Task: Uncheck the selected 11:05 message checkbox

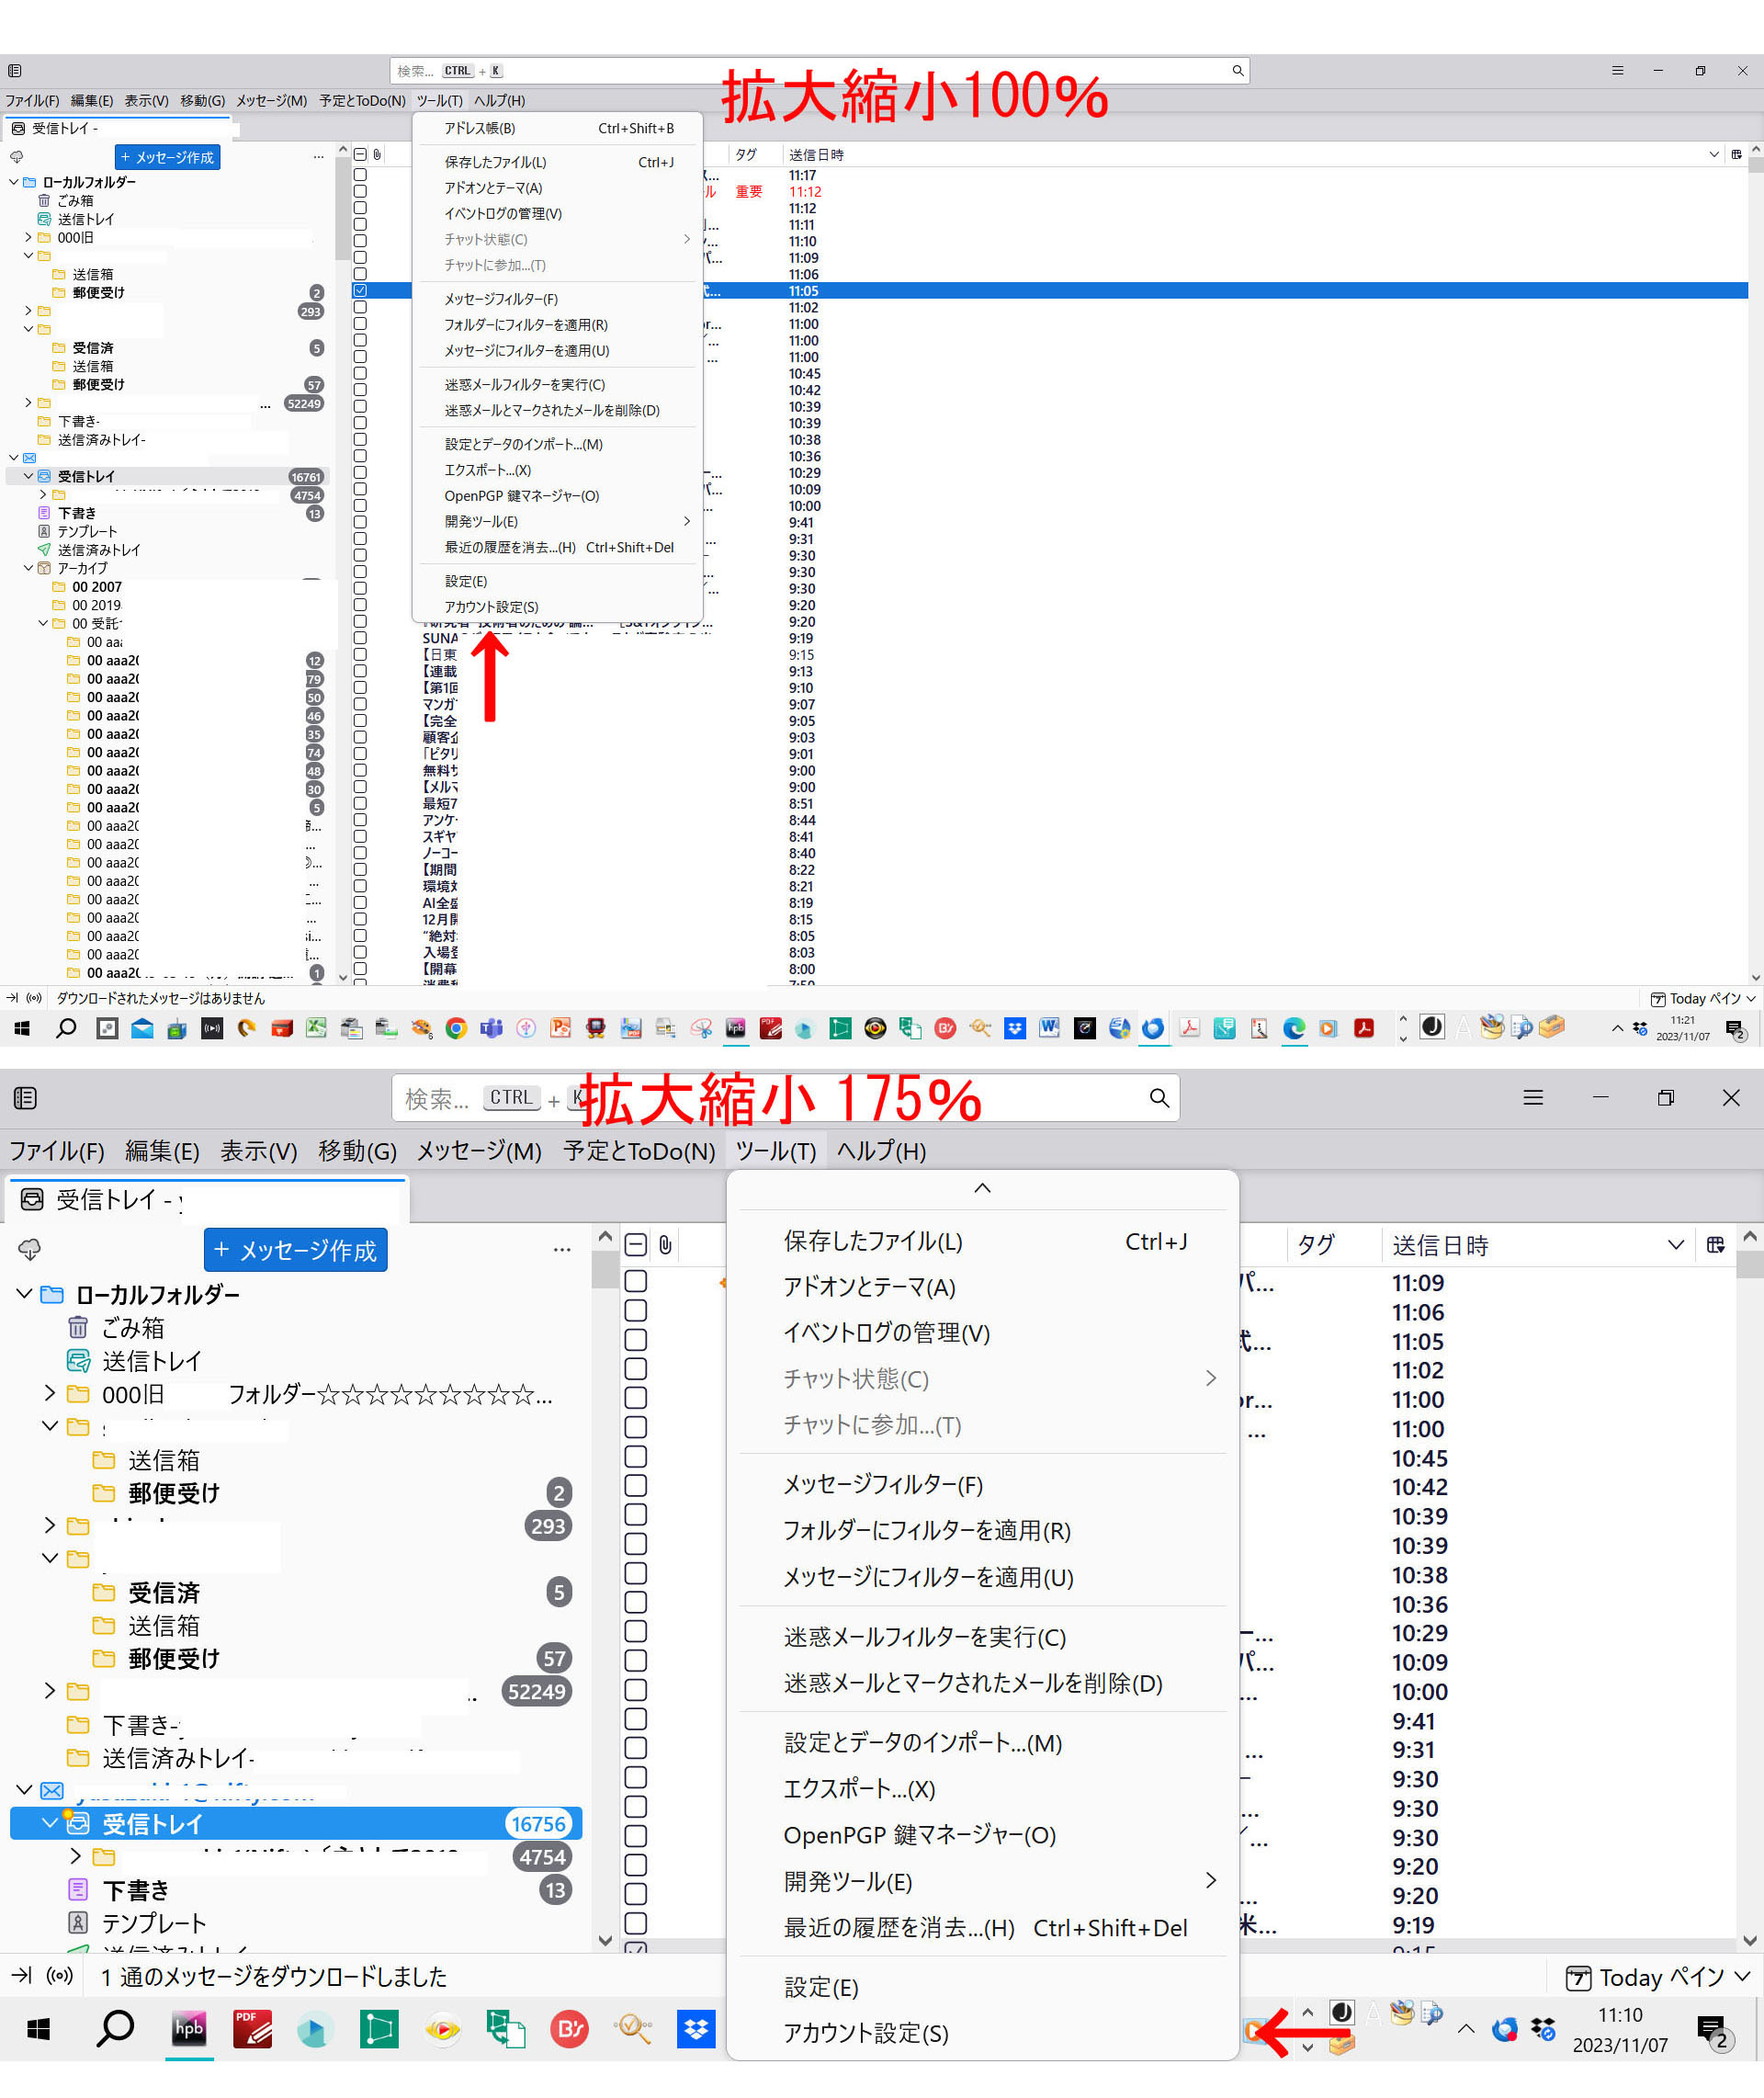Action: pos(360,291)
